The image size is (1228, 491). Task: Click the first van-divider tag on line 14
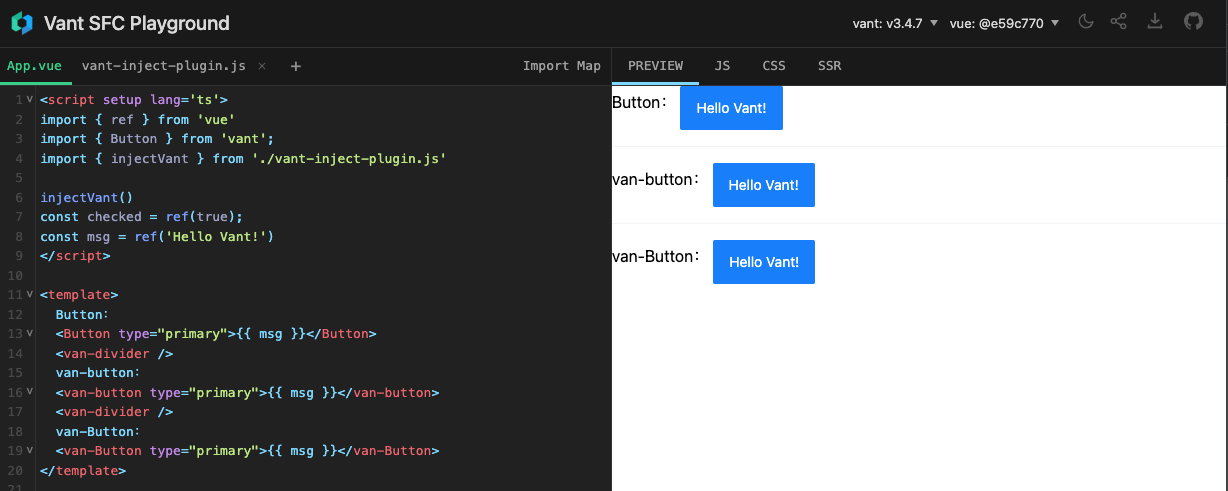(115, 354)
